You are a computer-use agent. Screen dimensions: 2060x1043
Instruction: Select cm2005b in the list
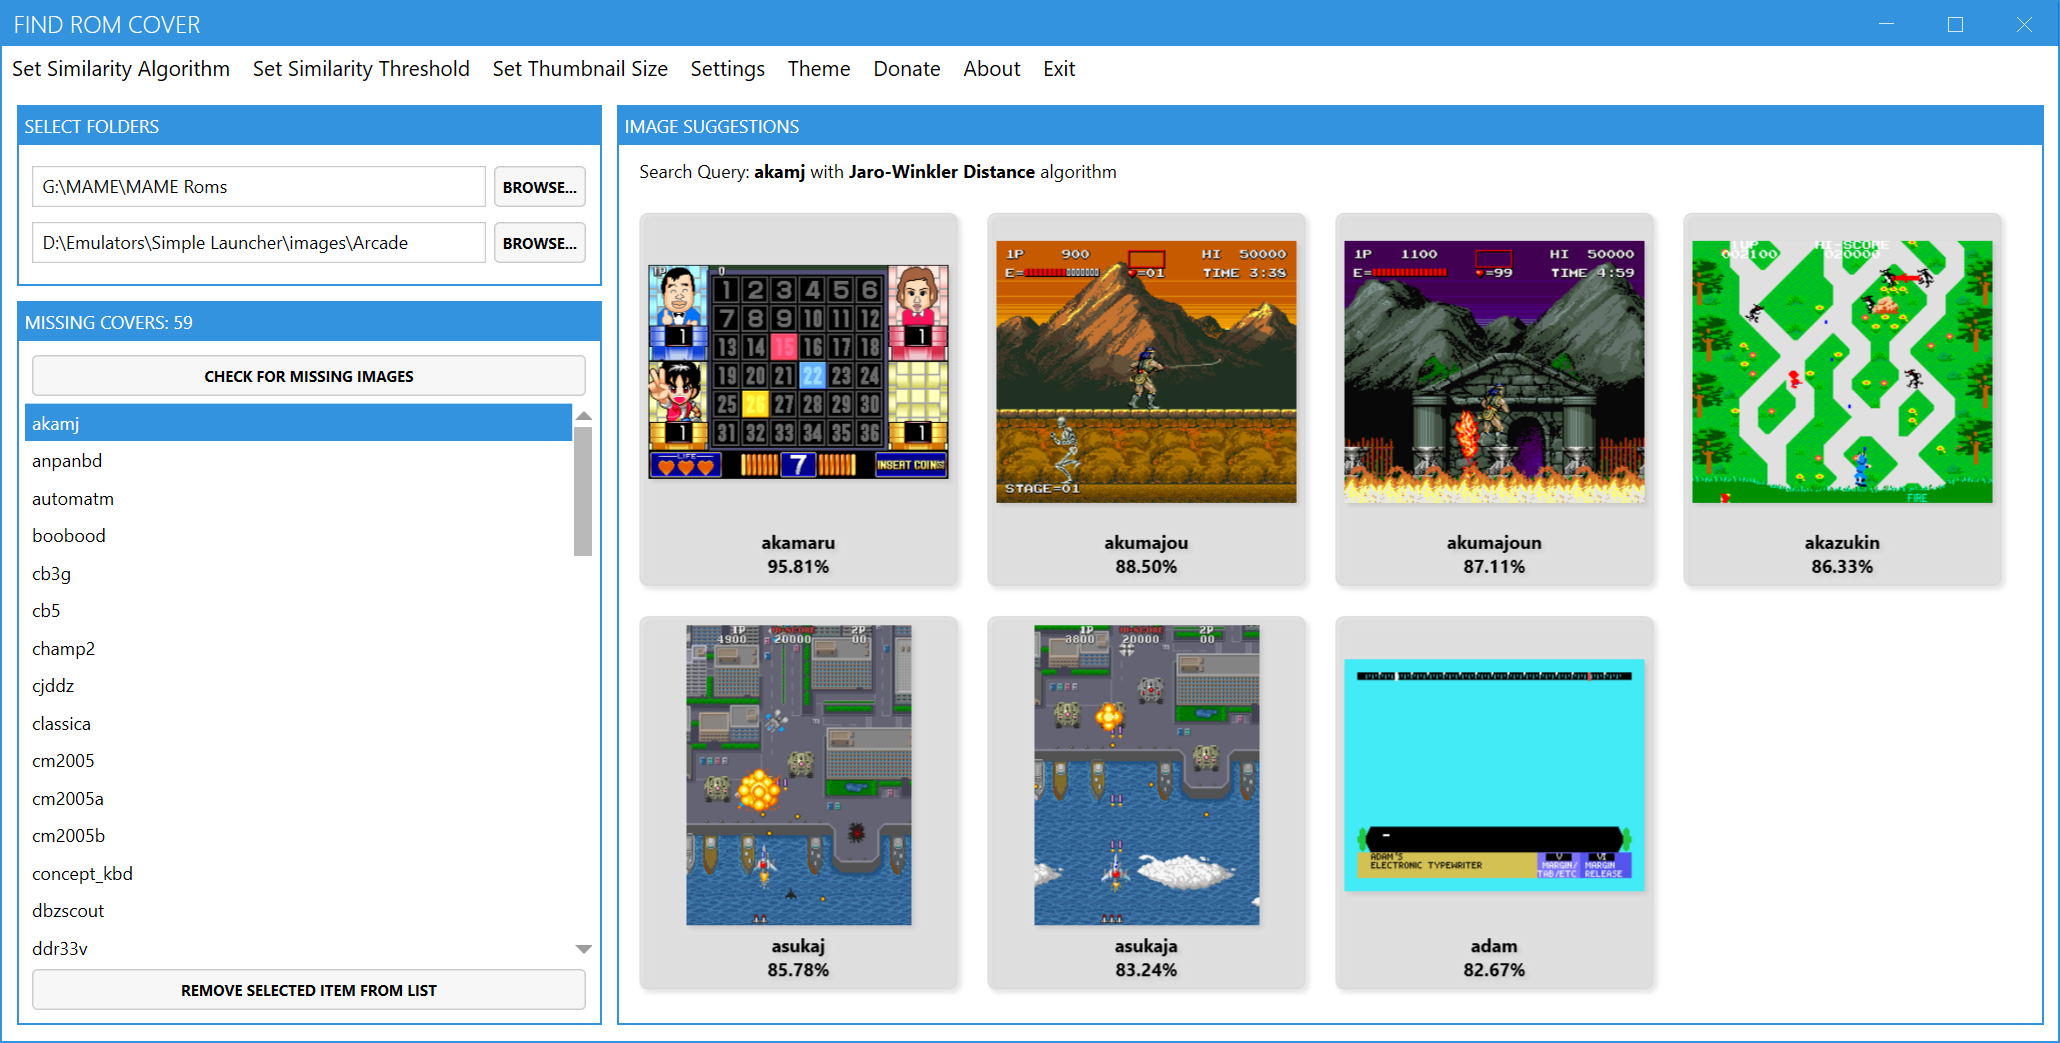coord(298,836)
